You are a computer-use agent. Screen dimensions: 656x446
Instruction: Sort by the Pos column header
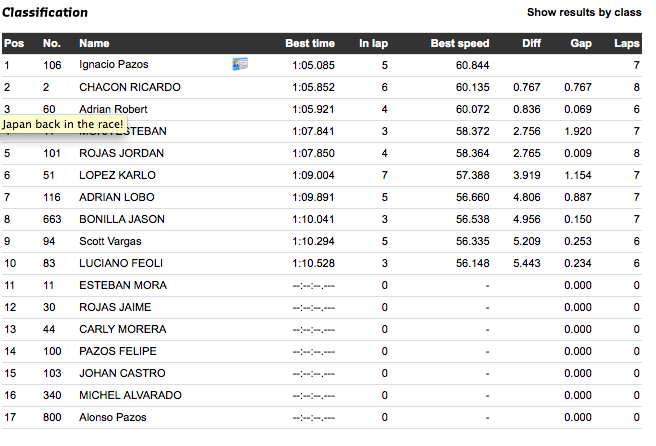13,44
